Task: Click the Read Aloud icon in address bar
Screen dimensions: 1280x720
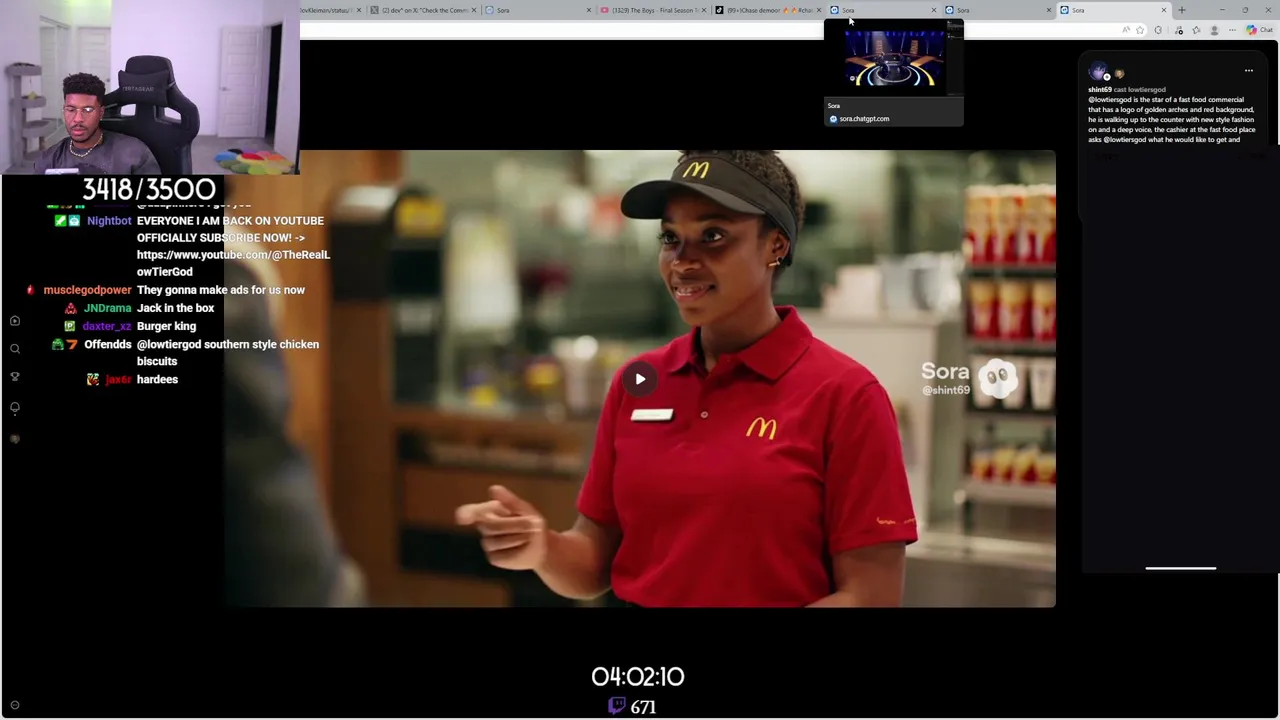Action: pos(1126,30)
